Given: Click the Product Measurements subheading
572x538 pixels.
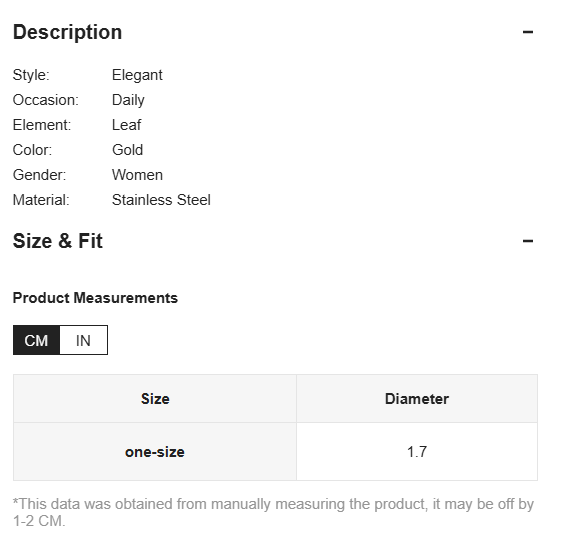Looking at the screenshot, I should [x=95, y=298].
